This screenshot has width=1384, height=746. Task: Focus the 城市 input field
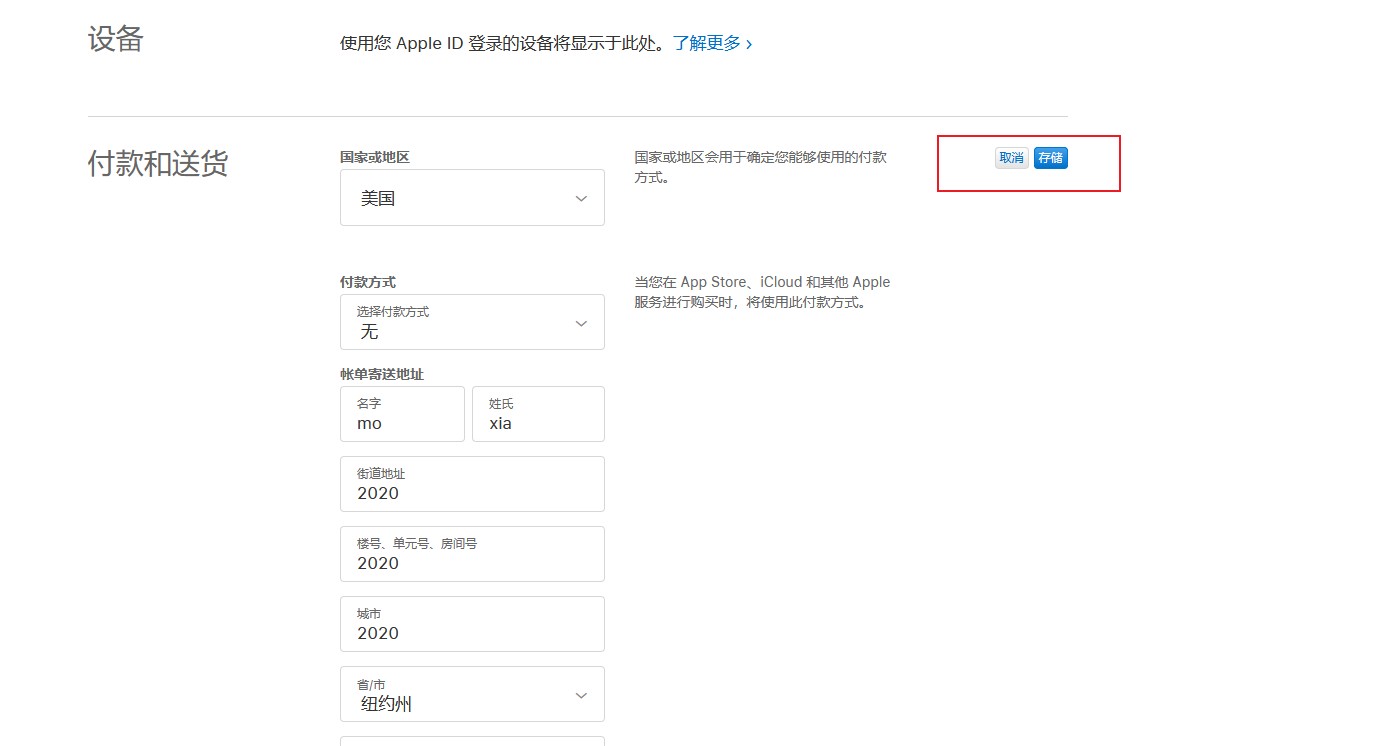click(472, 624)
